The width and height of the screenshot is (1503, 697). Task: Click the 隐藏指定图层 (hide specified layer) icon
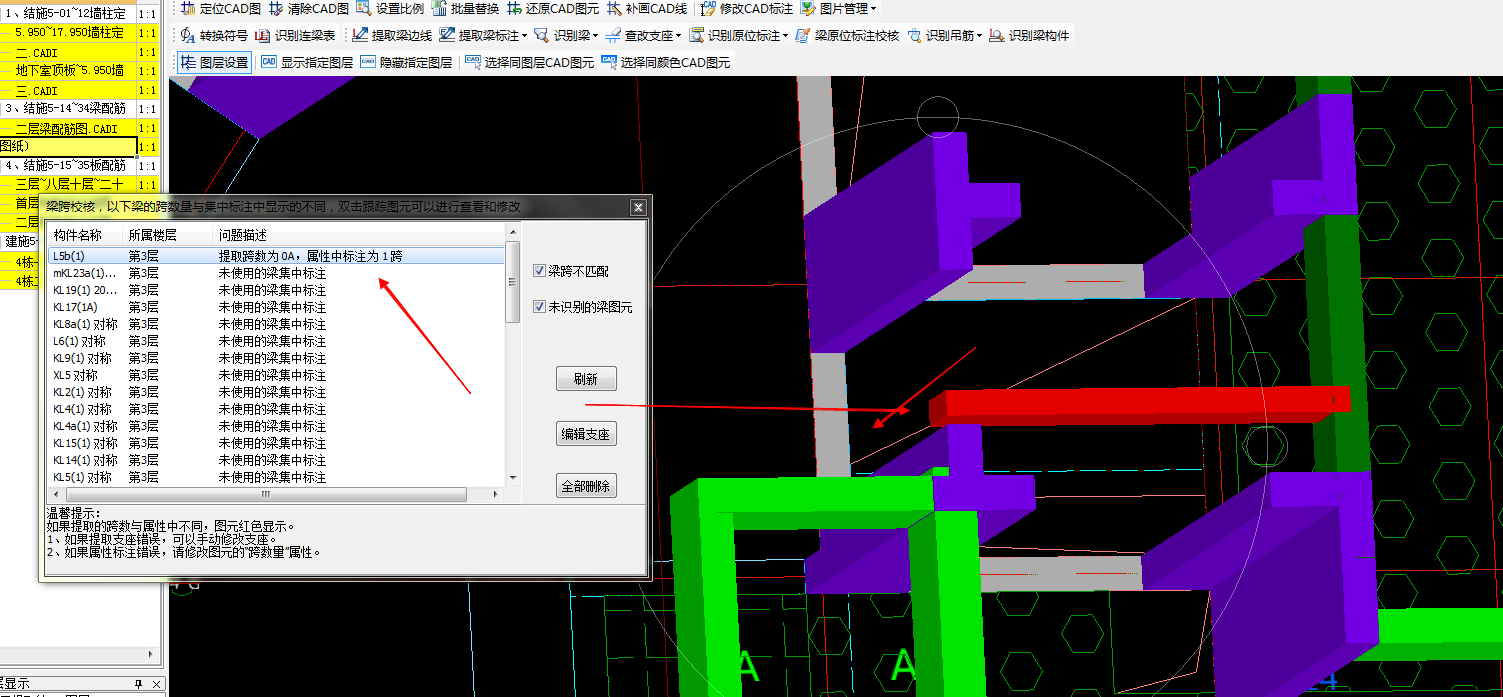367,62
